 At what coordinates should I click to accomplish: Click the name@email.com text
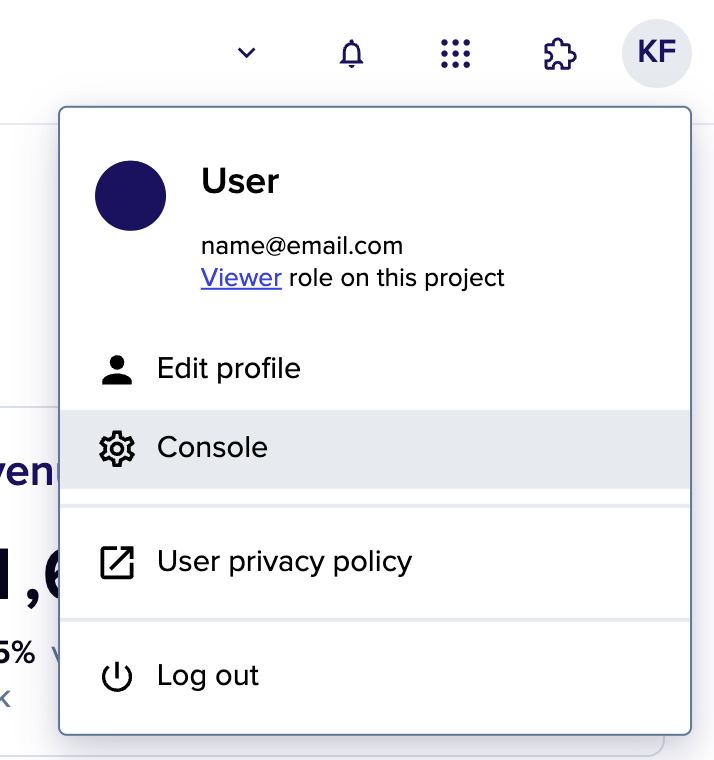tap(302, 246)
